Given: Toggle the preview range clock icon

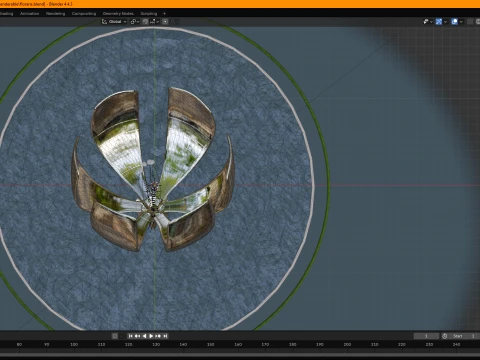Looking at the screenshot, I should [x=444, y=336].
